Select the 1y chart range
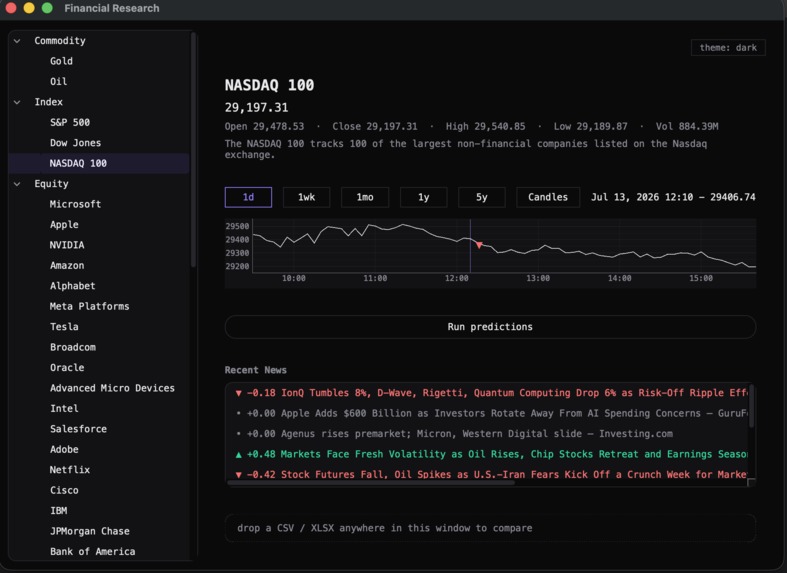Viewport: 787px width, 573px height. tap(424, 197)
